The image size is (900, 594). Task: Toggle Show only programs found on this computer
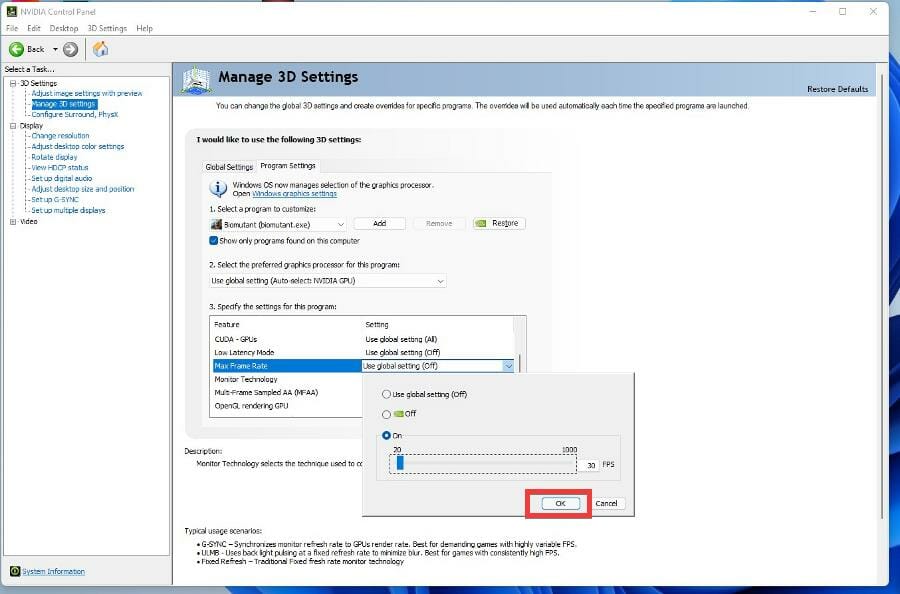coord(214,240)
